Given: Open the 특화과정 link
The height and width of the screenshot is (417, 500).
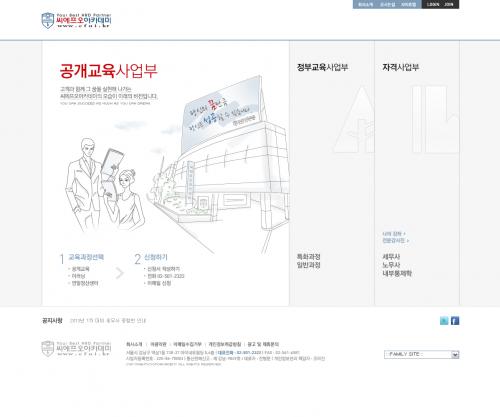Looking at the screenshot, I should 309,257.
